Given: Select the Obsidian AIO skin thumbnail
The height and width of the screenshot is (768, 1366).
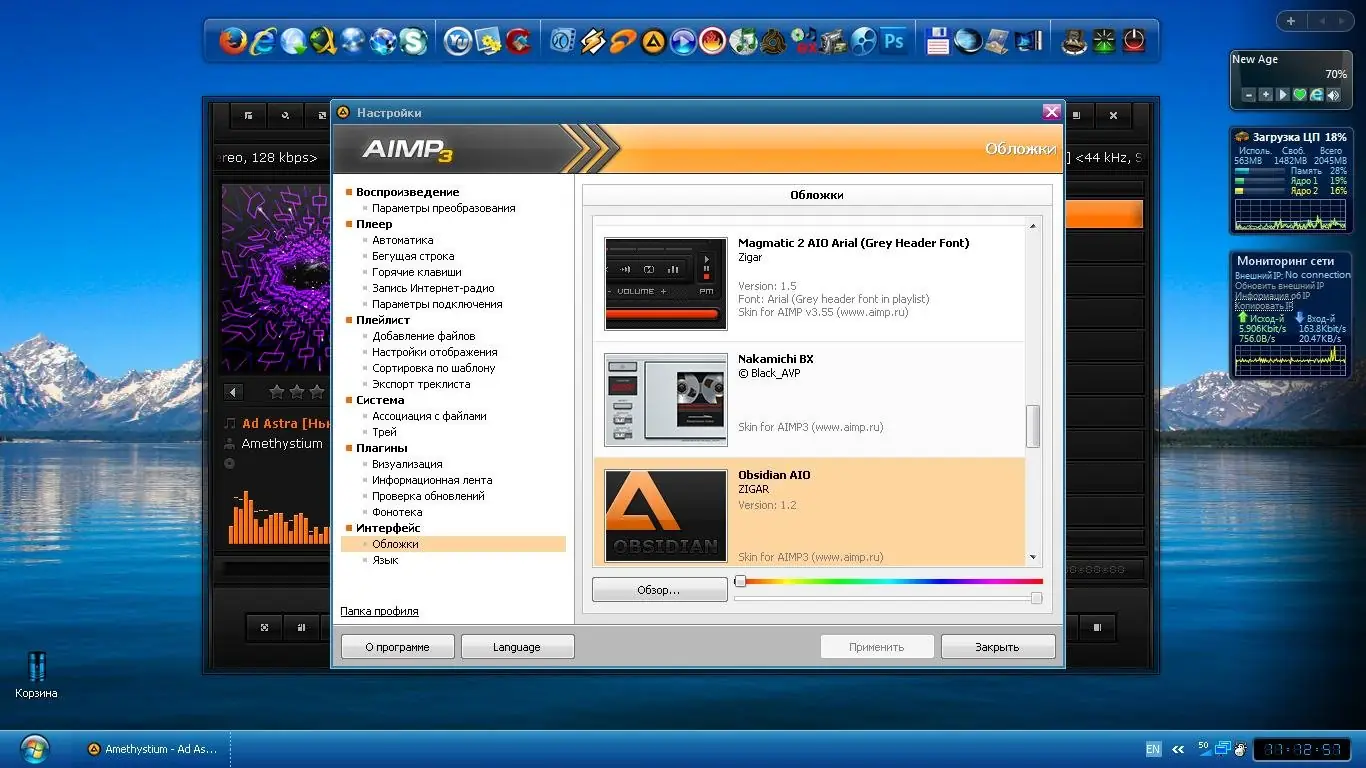Looking at the screenshot, I should click(x=666, y=516).
